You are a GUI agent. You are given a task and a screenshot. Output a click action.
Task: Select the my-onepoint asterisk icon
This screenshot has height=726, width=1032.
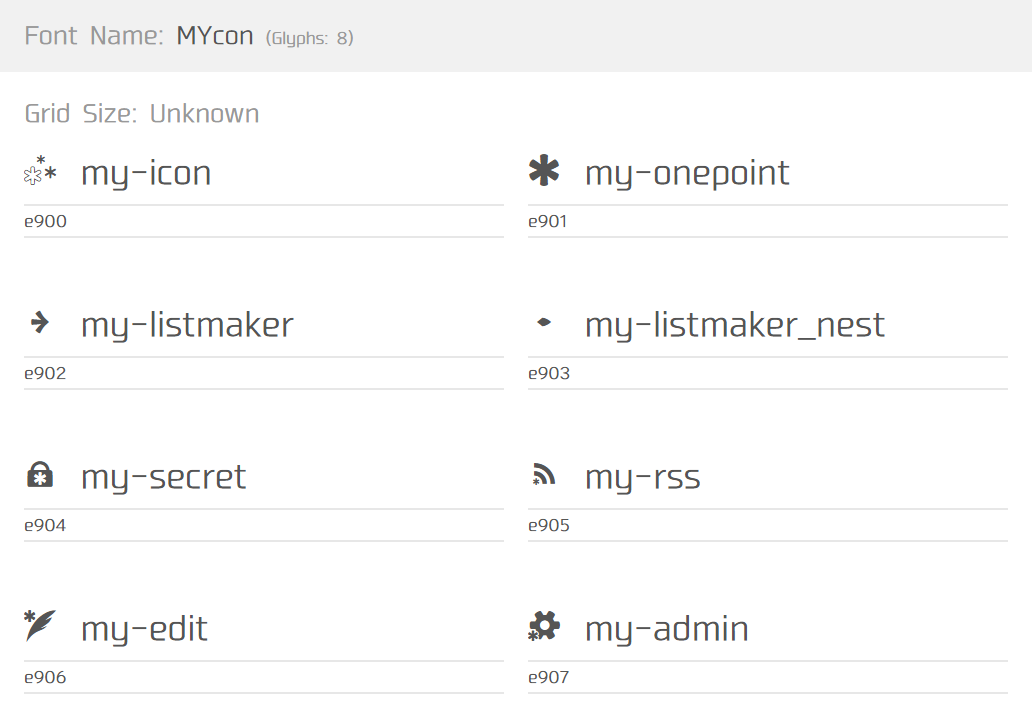(x=543, y=171)
